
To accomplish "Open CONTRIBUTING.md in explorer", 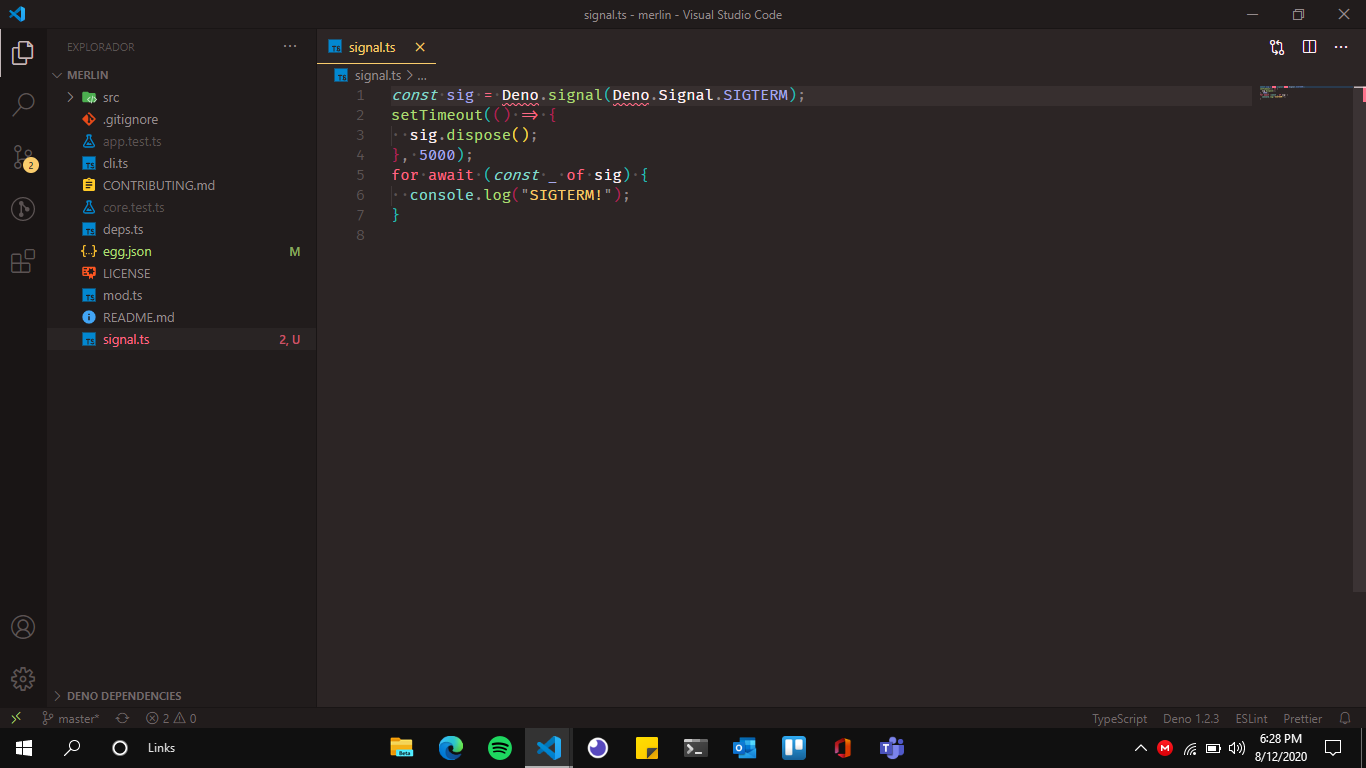I will [x=181, y=185].
